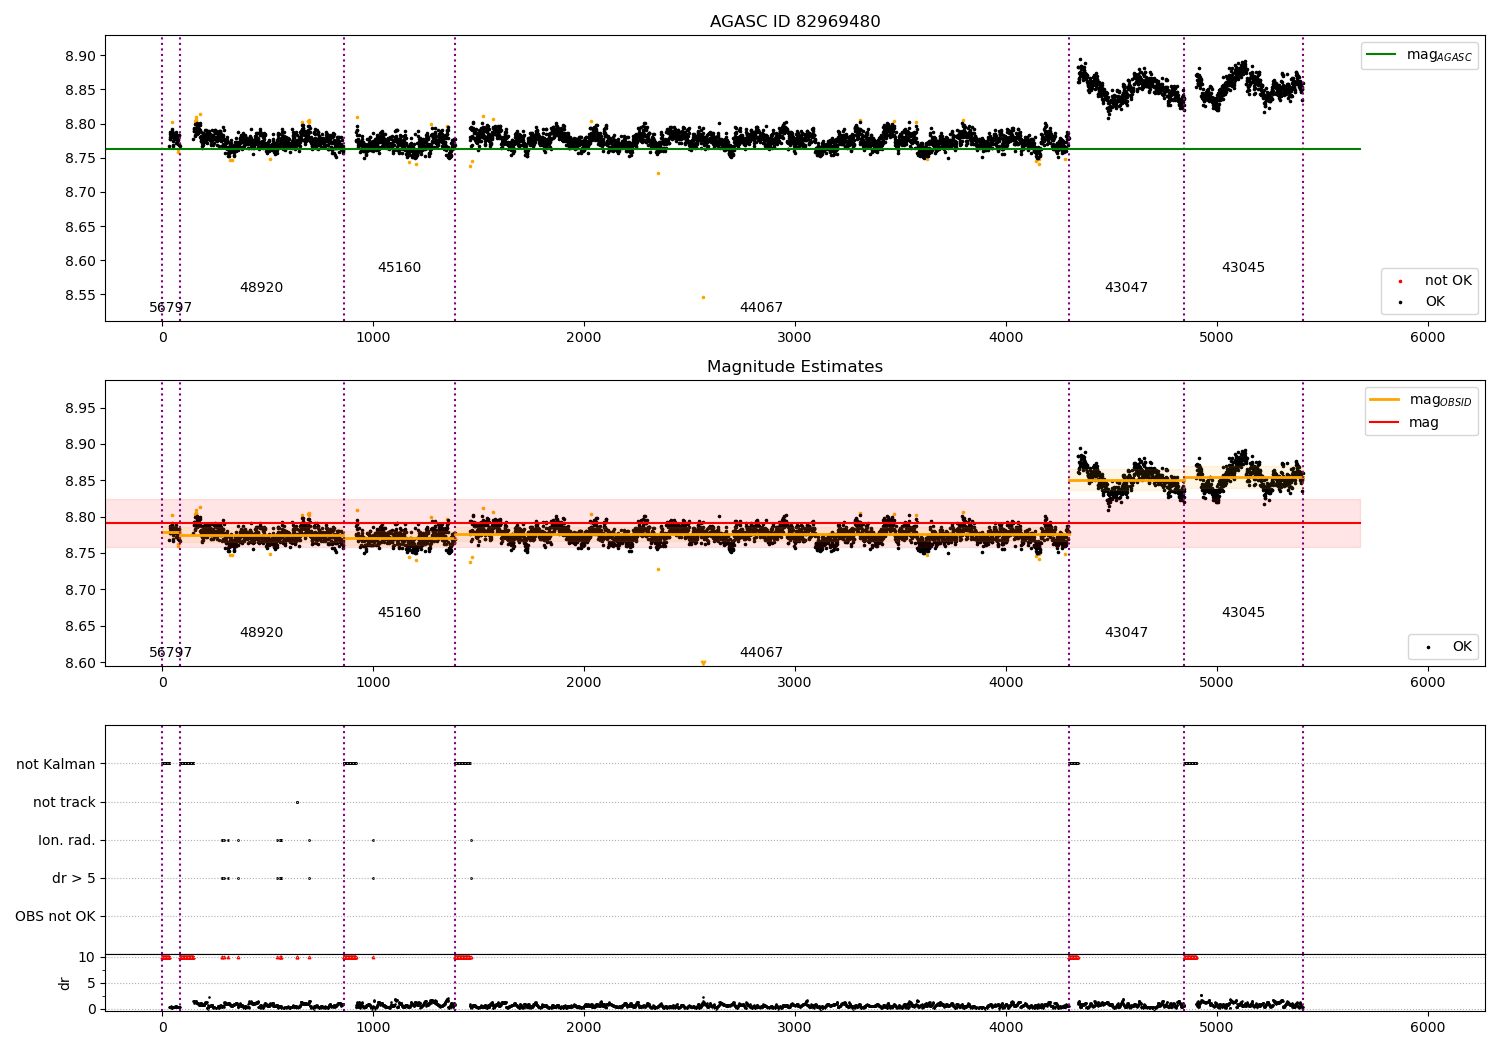Click the 'Magnitude Estimates' plot title

[795, 367]
